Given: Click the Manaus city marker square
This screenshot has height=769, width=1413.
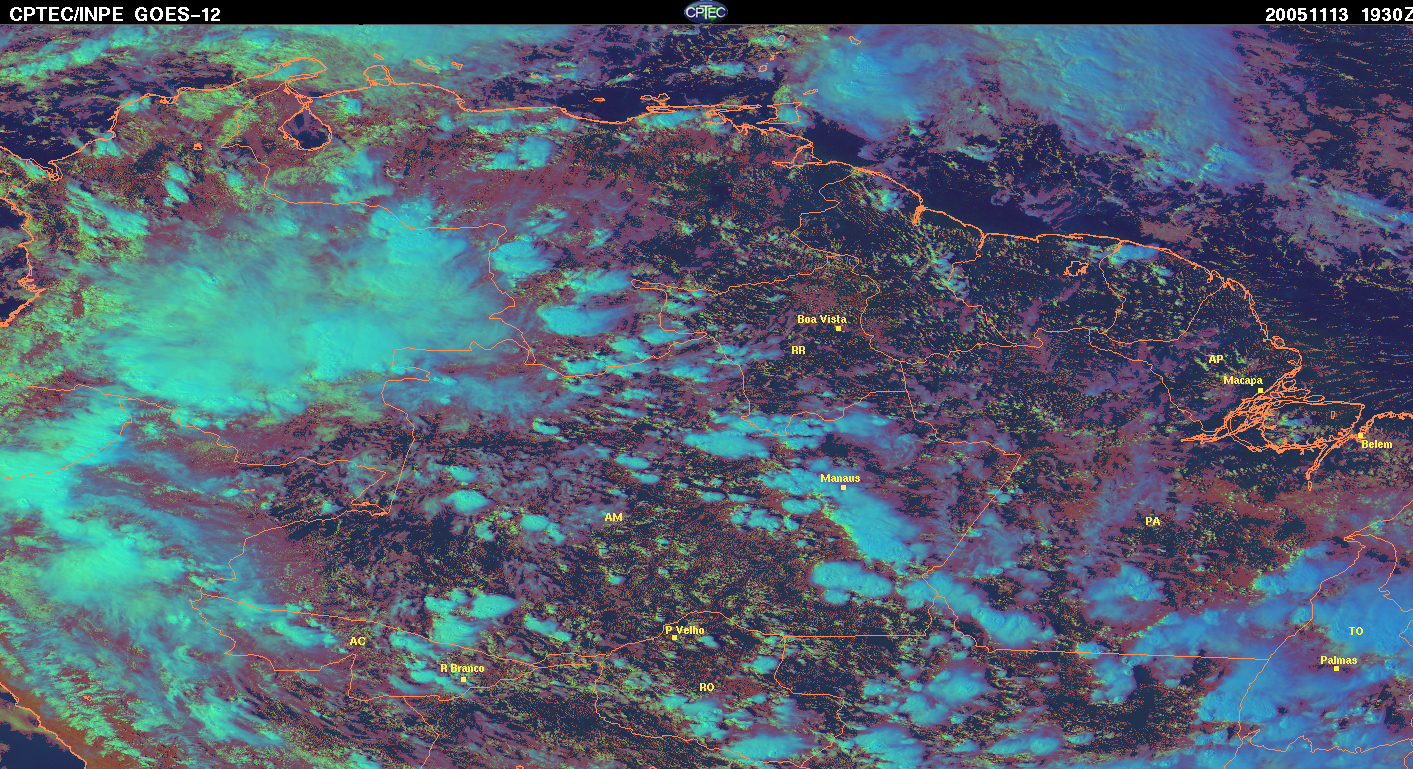Looking at the screenshot, I should click(x=844, y=488).
